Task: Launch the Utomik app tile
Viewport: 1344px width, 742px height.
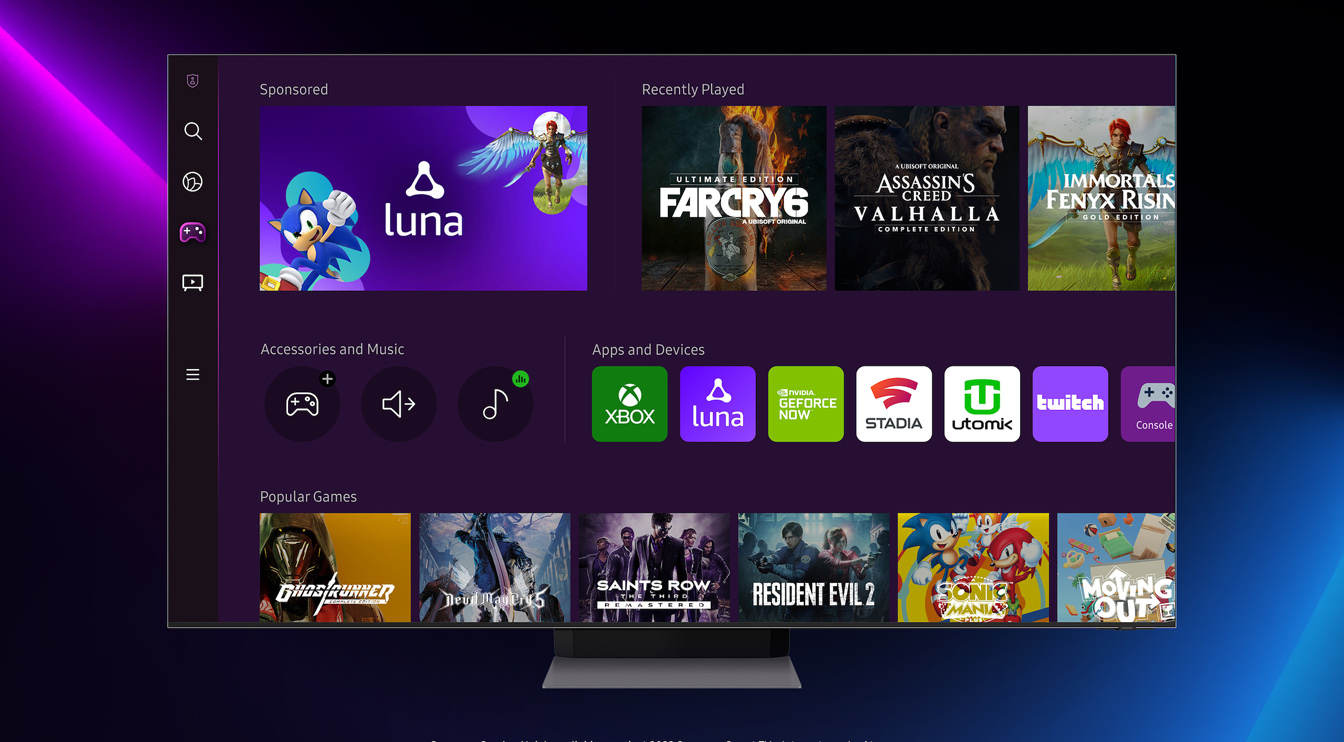Action: point(982,404)
